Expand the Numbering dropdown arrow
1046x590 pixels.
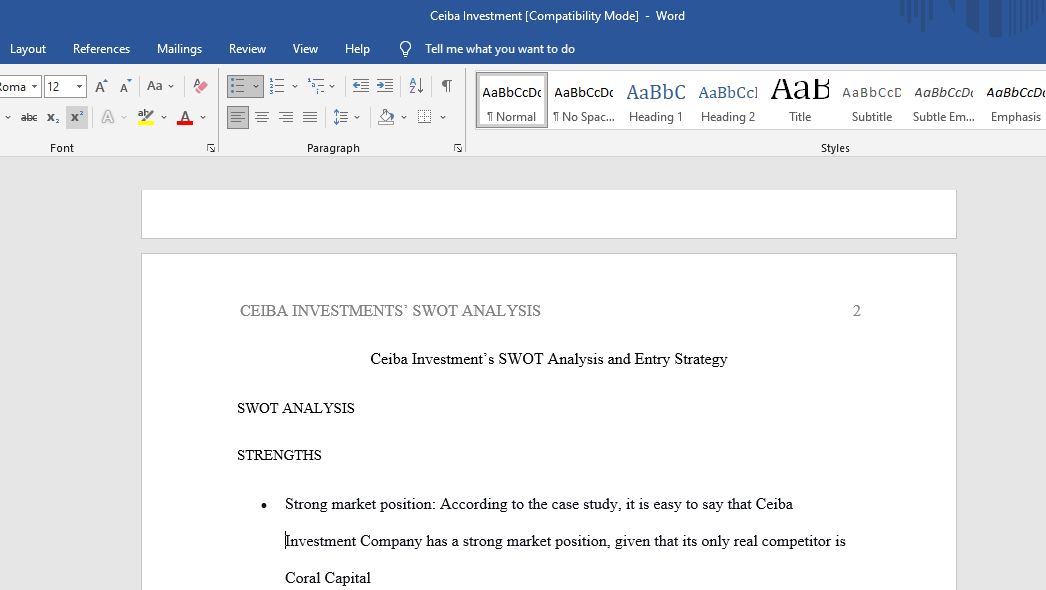point(295,87)
